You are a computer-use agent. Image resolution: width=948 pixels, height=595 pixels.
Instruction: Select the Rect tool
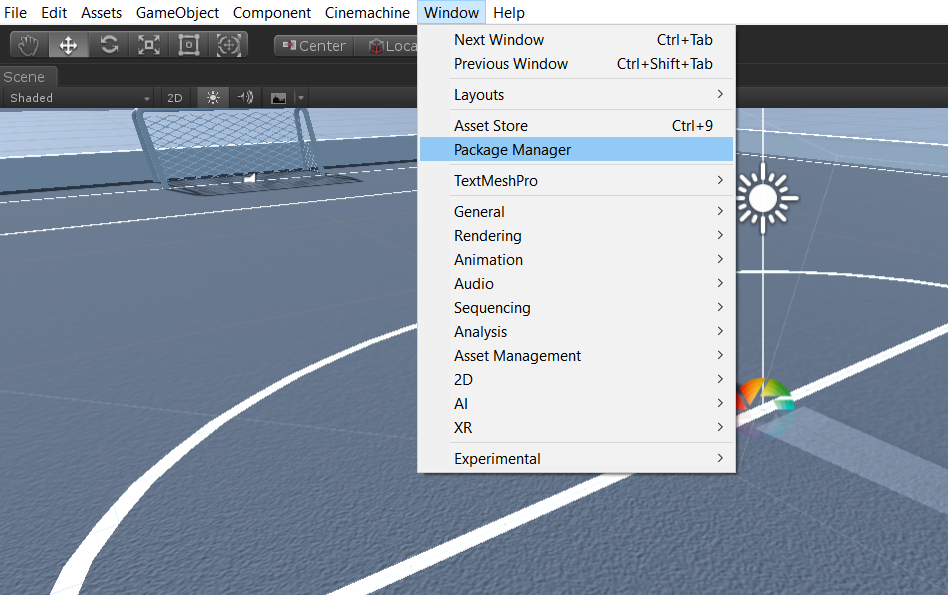click(x=189, y=45)
